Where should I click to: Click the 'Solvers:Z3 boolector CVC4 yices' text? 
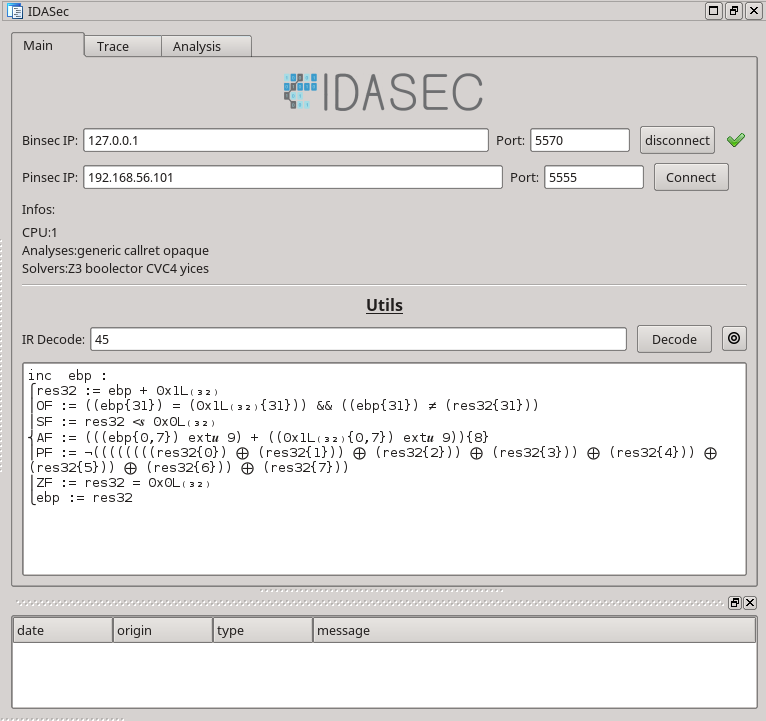(115, 269)
